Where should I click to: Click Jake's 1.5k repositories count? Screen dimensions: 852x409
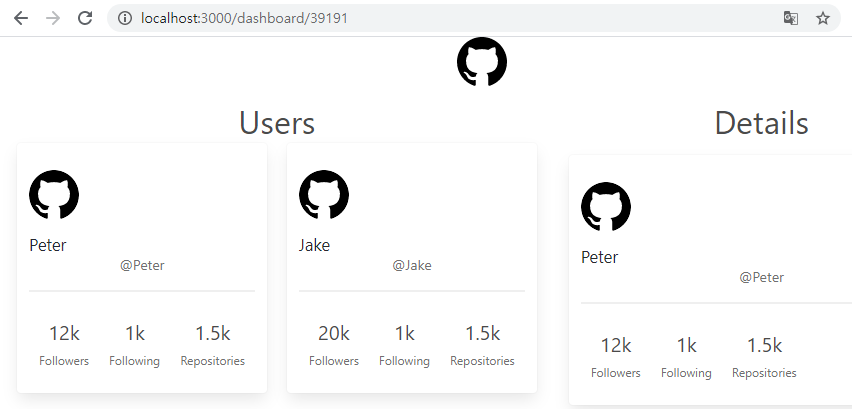coord(483,334)
